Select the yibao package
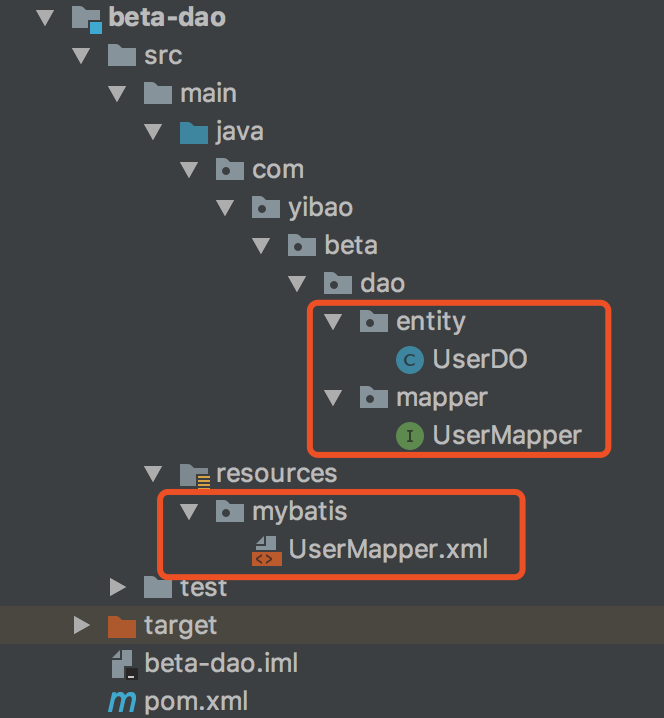The image size is (664, 718). [x=318, y=208]
